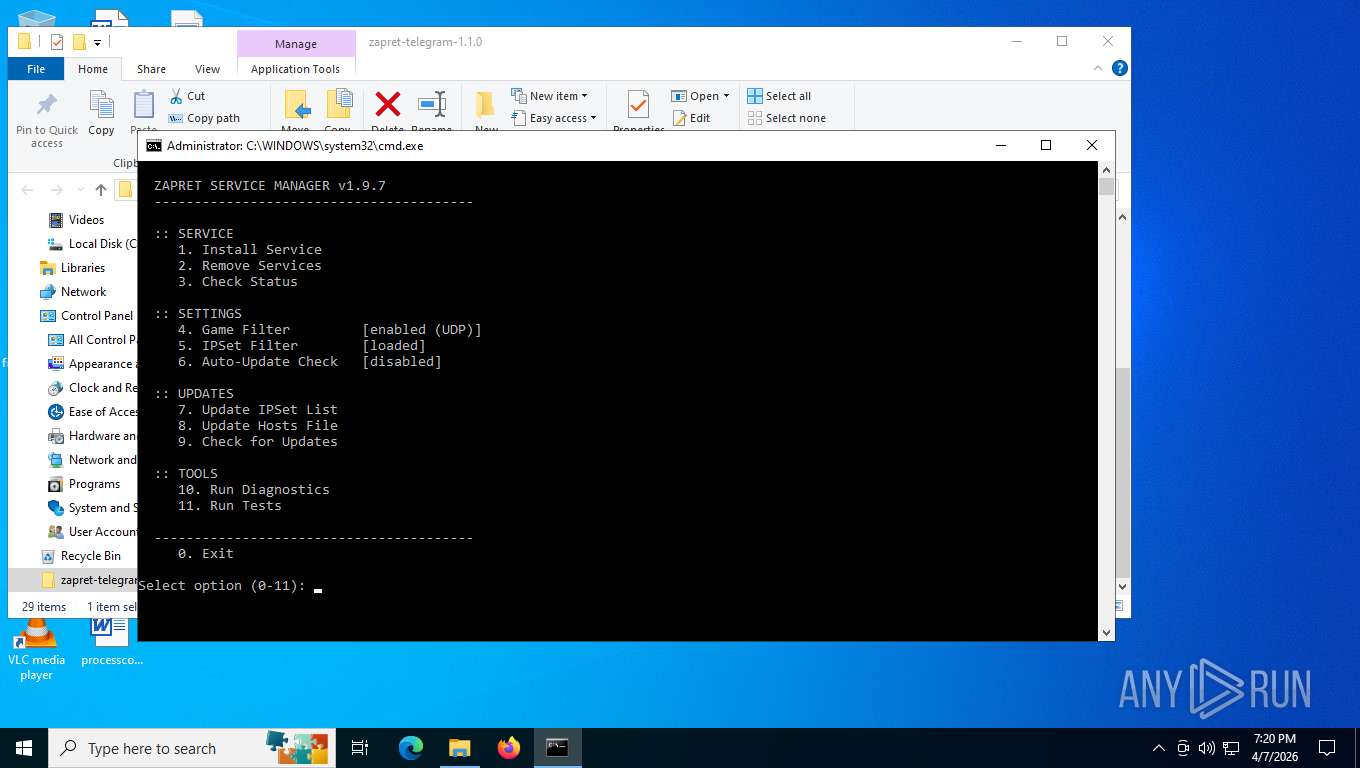Screen dimensions: 1360x768
Task: Click the cmd.exe title bar icon
Action: click(154, 146)
